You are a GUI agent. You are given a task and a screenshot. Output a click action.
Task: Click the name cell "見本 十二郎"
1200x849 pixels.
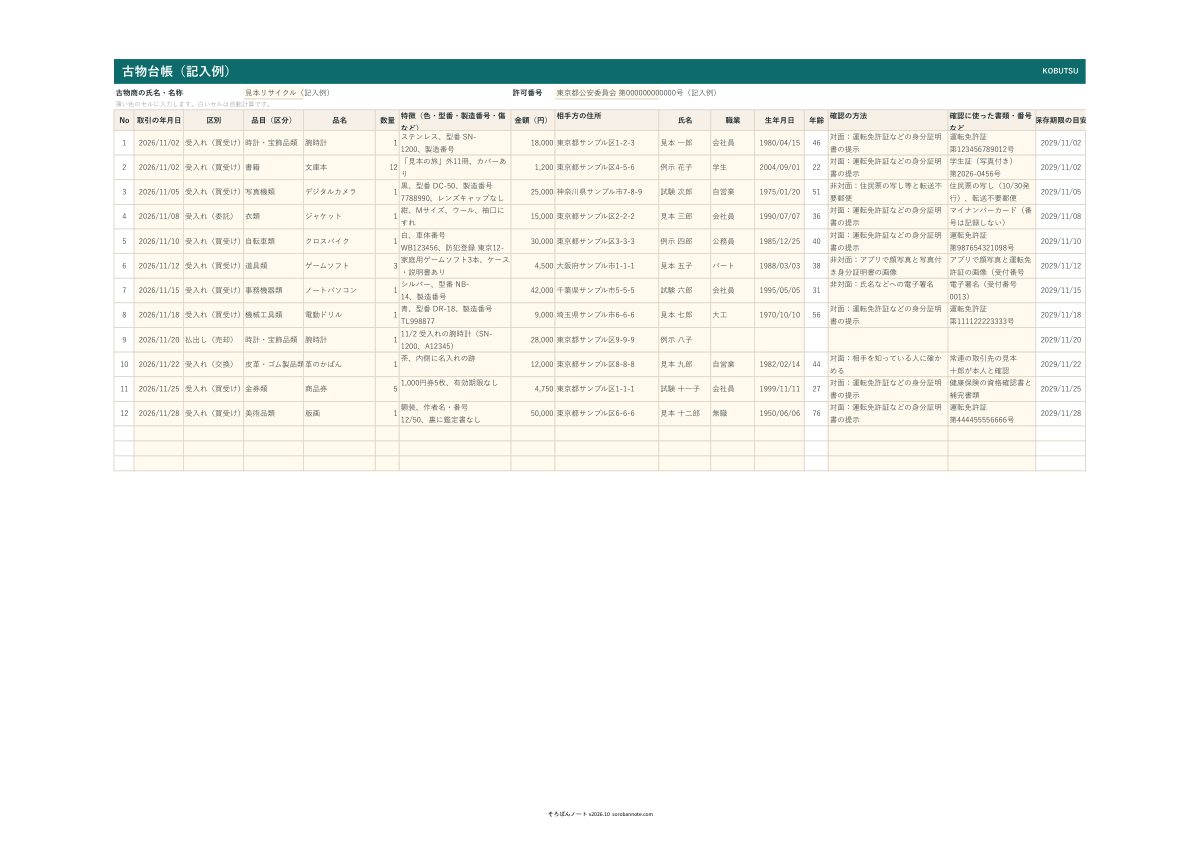point(685,414)
